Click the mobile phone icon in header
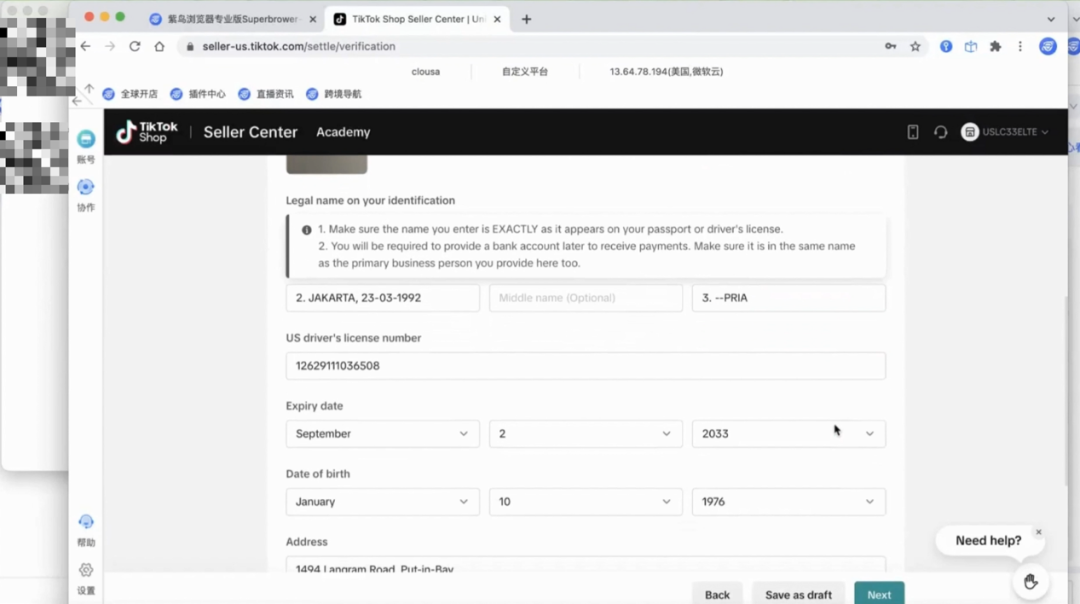The image size is (1080, 604). pyautogui.click(x=913, y=132)
